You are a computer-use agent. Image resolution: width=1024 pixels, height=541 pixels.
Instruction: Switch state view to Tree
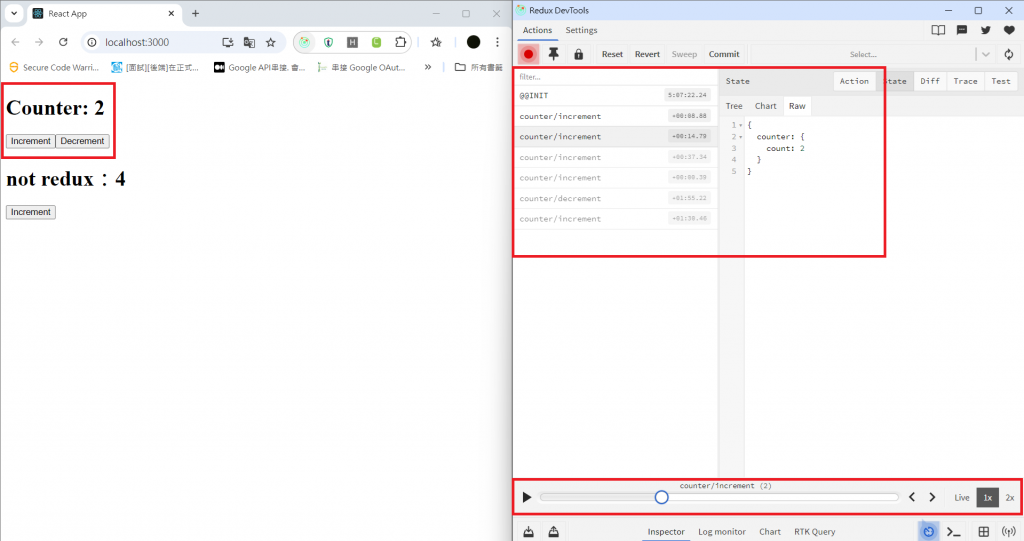click(734, 106)
